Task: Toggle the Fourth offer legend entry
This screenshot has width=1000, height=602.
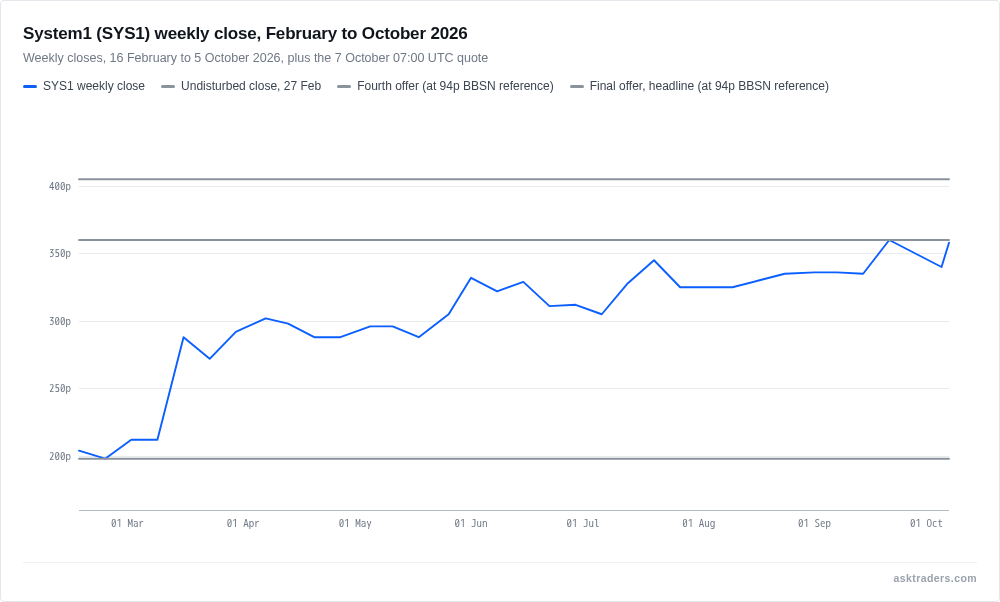Action: [x=446, y=86]
